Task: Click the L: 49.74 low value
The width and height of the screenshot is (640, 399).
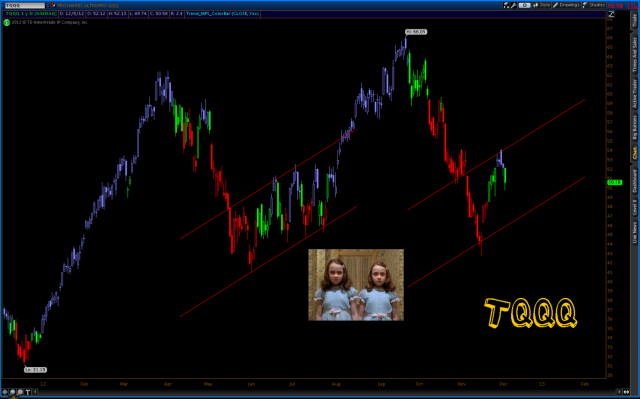Action: click(138, 13)
